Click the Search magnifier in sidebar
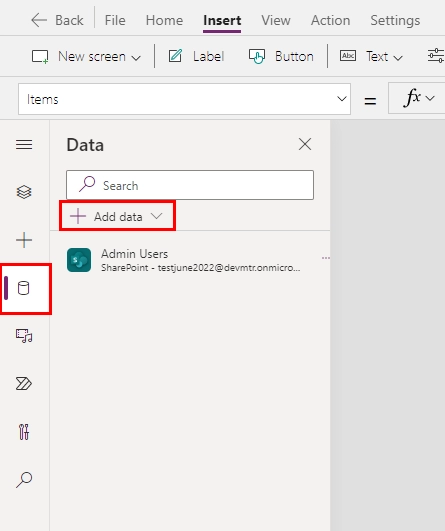Screen dimensions: 445x531 (x=24, y=480)
